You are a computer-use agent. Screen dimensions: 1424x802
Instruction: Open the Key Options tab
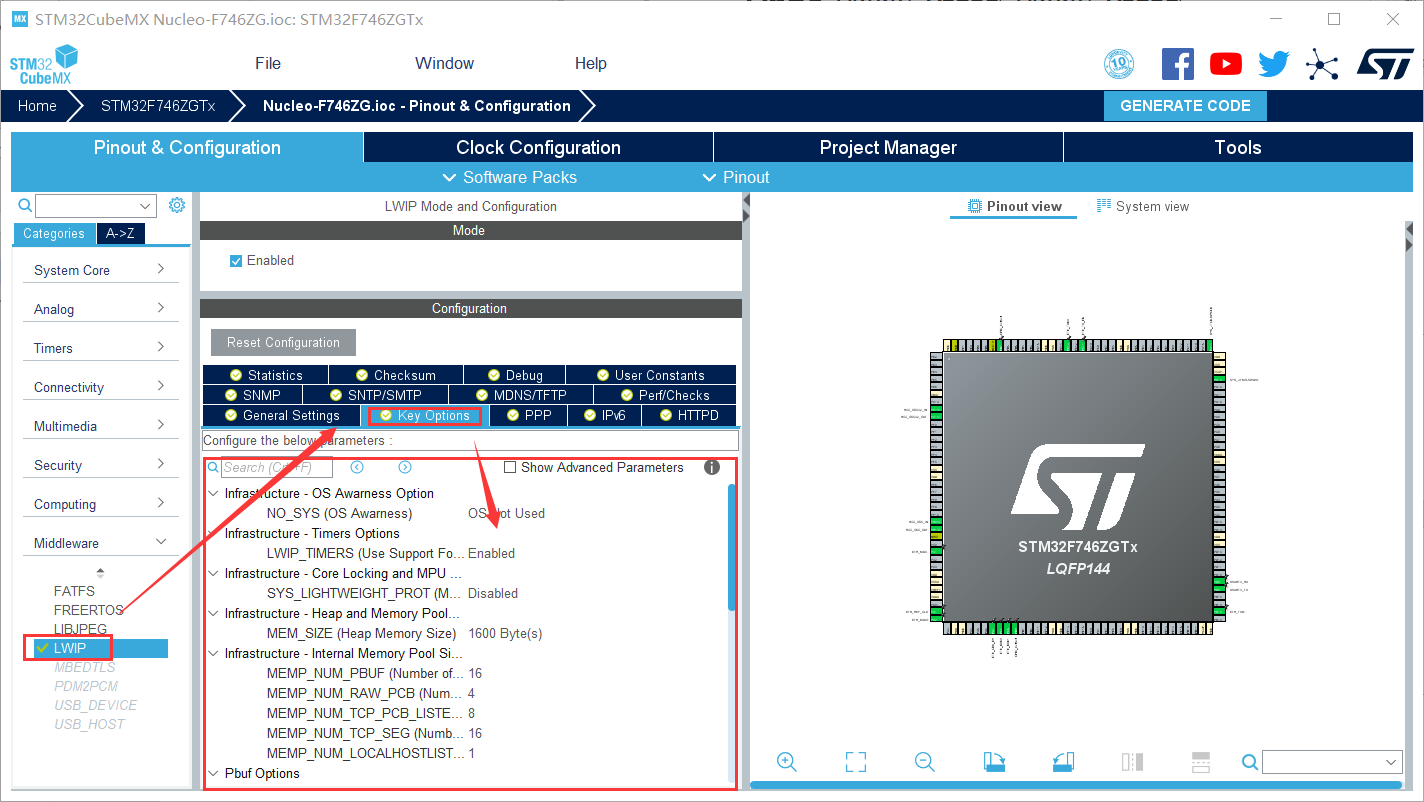tap(424, 415)
